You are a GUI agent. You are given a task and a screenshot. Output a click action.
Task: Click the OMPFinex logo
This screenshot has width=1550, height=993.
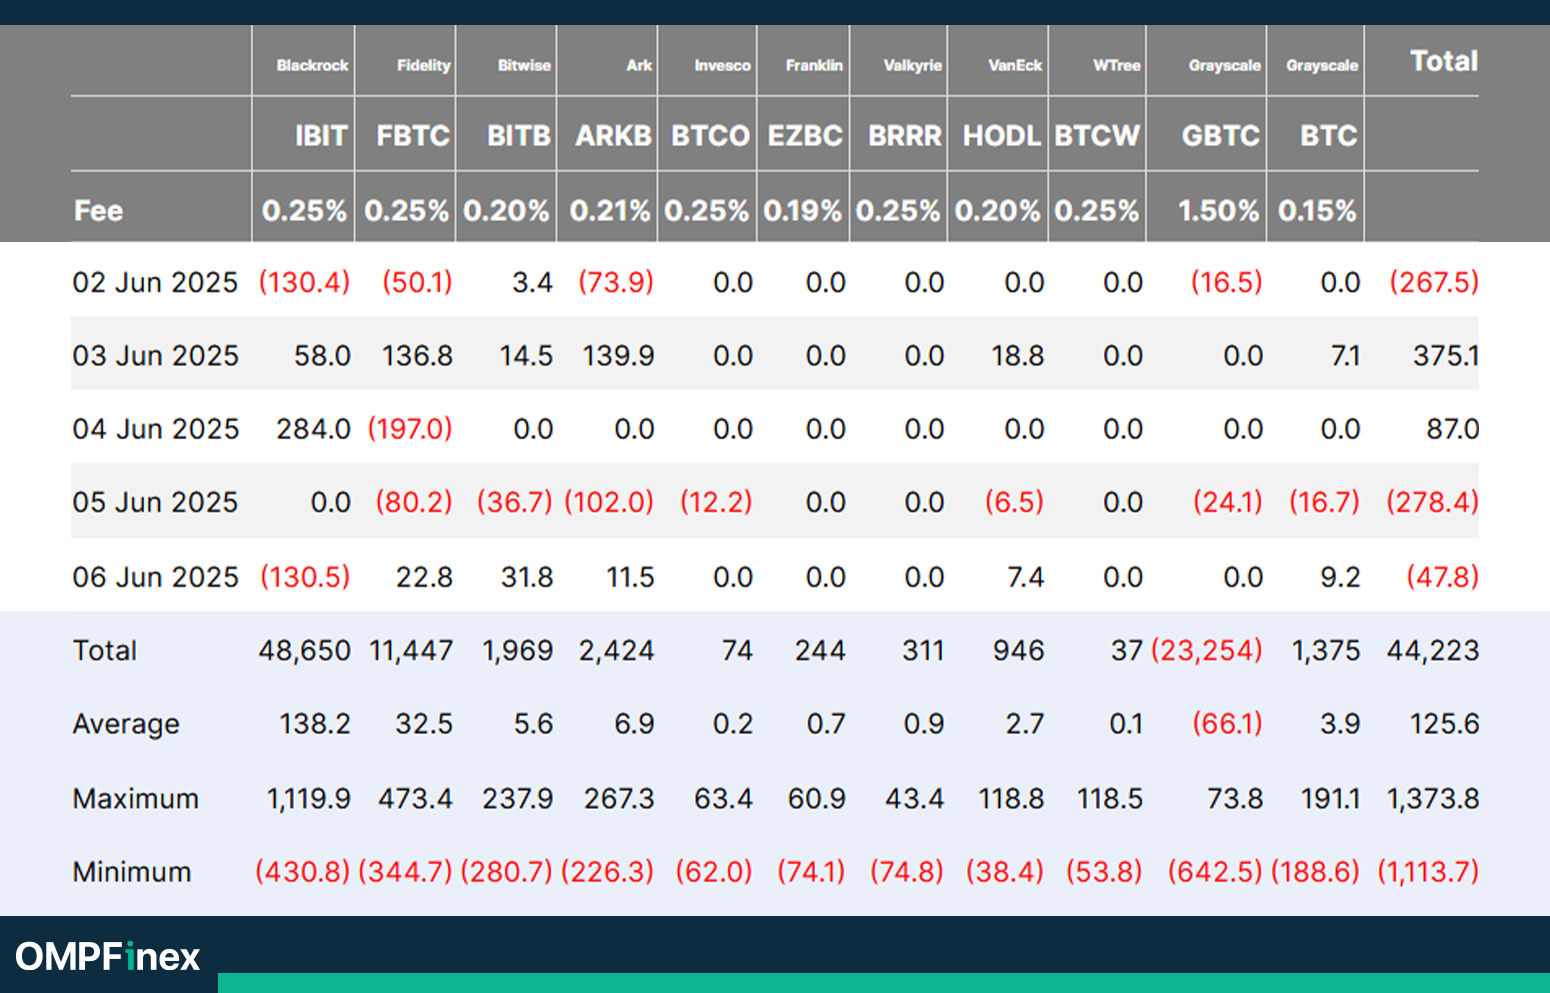(108, 957)
